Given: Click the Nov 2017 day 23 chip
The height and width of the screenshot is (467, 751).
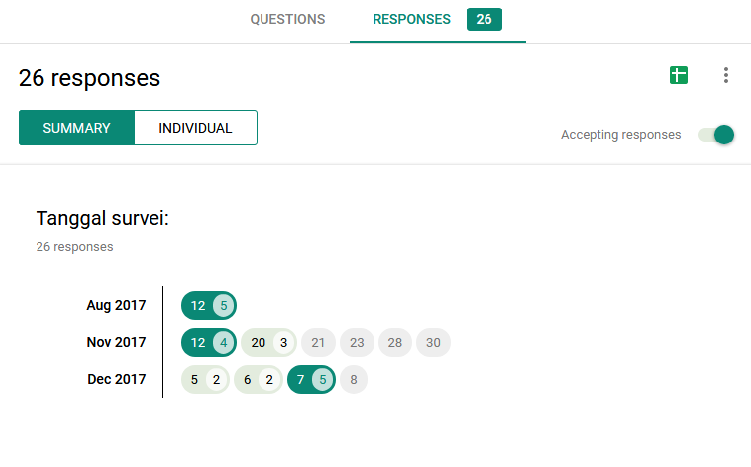Looking at the screenshot, I should [x=357, y=343].
